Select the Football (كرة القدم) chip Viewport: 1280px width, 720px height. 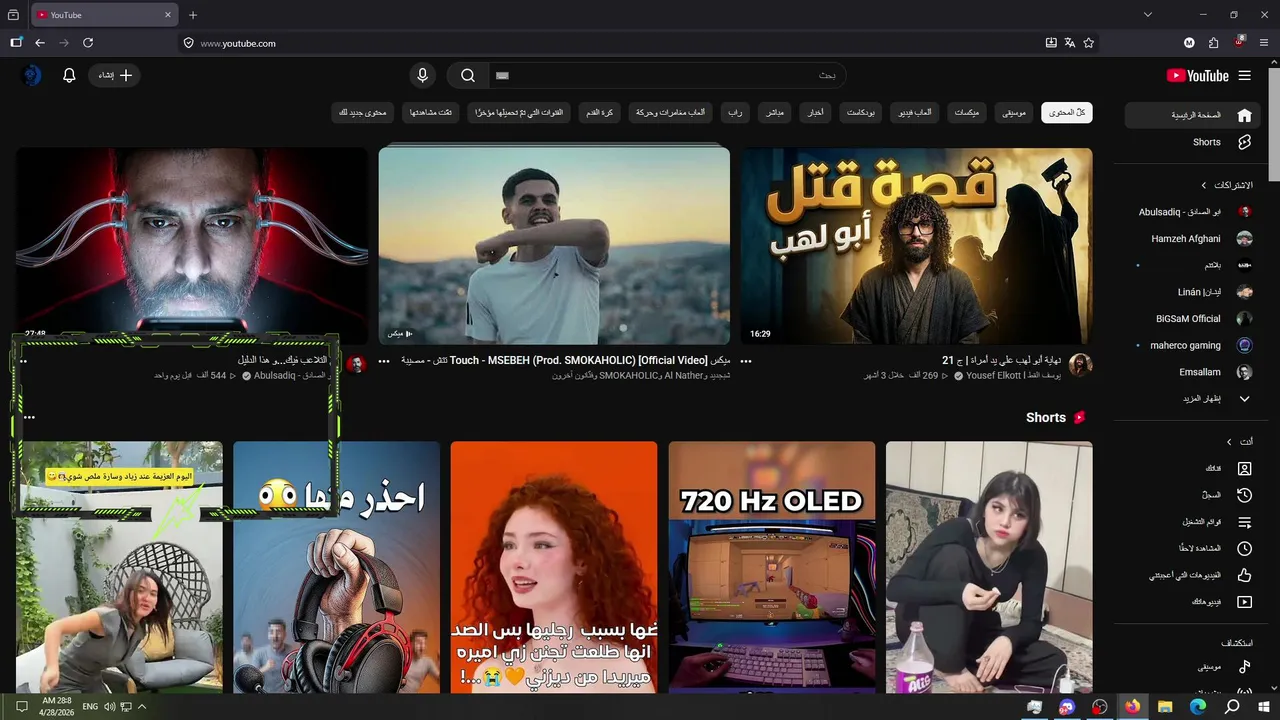[600, 113]
